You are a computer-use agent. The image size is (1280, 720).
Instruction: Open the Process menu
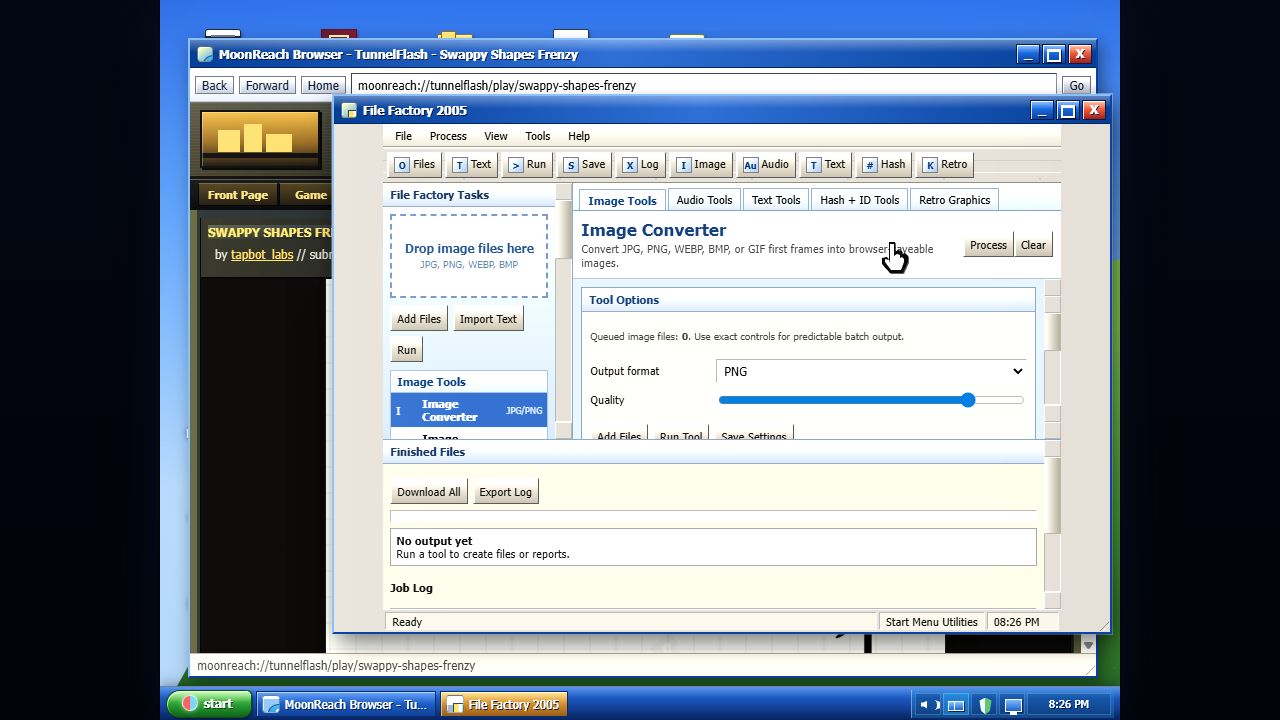[x=448, y=136]
